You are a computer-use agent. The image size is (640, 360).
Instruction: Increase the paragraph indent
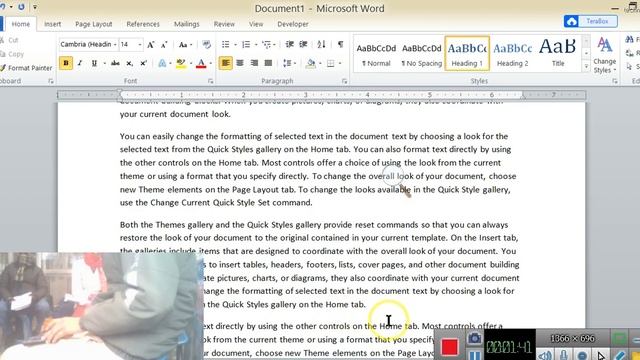[303, 44]
